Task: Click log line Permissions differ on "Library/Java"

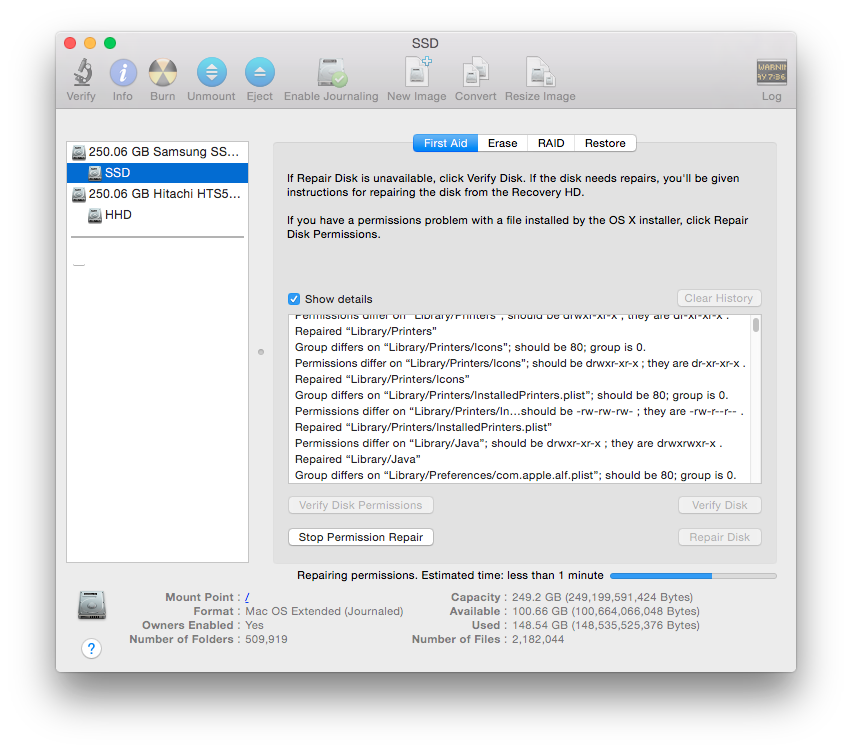Action: pos(509,443)
